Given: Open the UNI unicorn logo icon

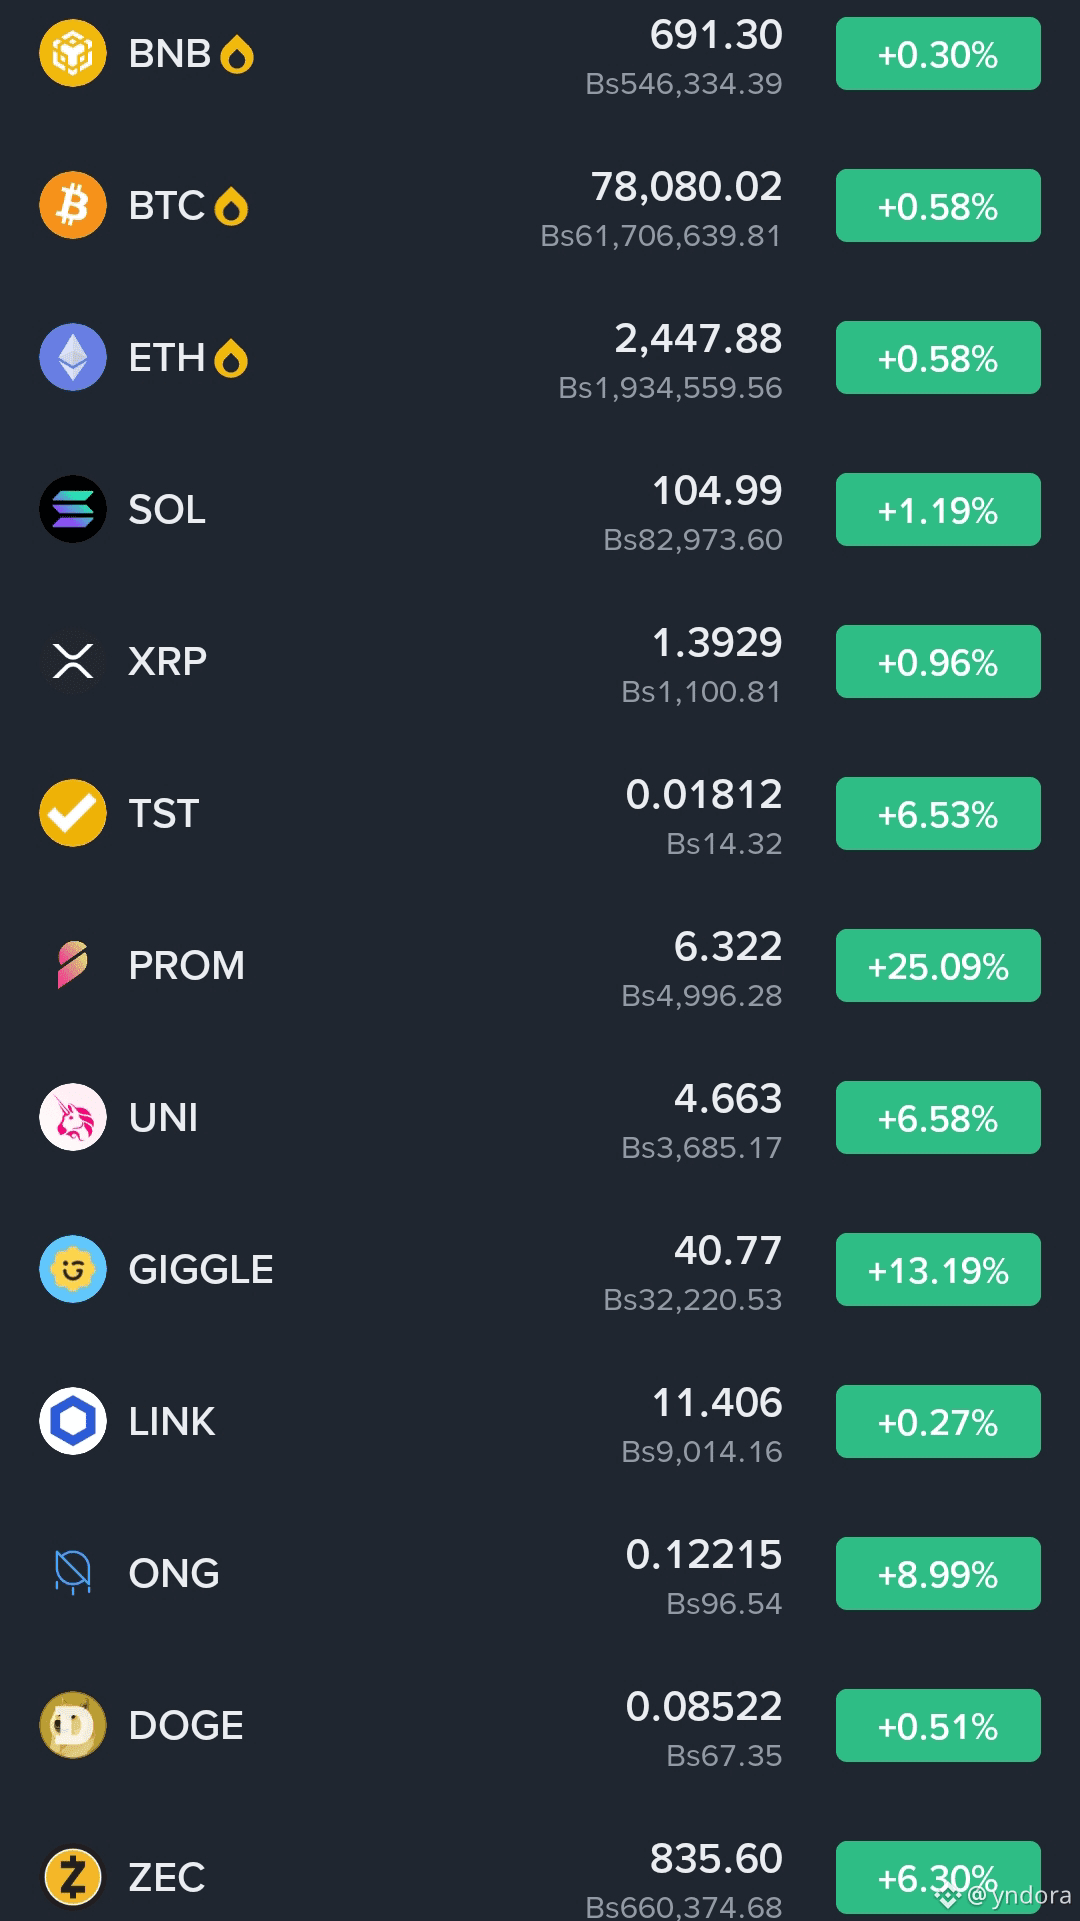Looking at the screenshot, I should [x=73, y=1117].
